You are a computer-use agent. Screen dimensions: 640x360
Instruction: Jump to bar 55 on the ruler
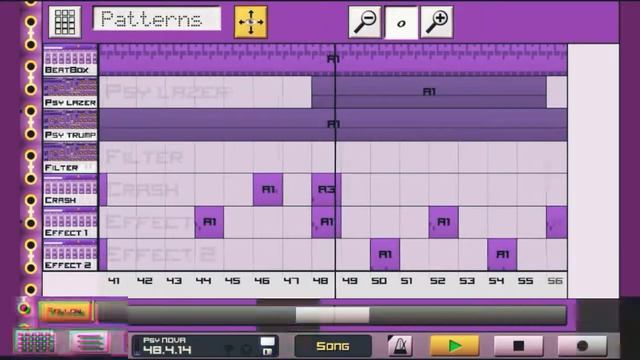pos(525,281)
